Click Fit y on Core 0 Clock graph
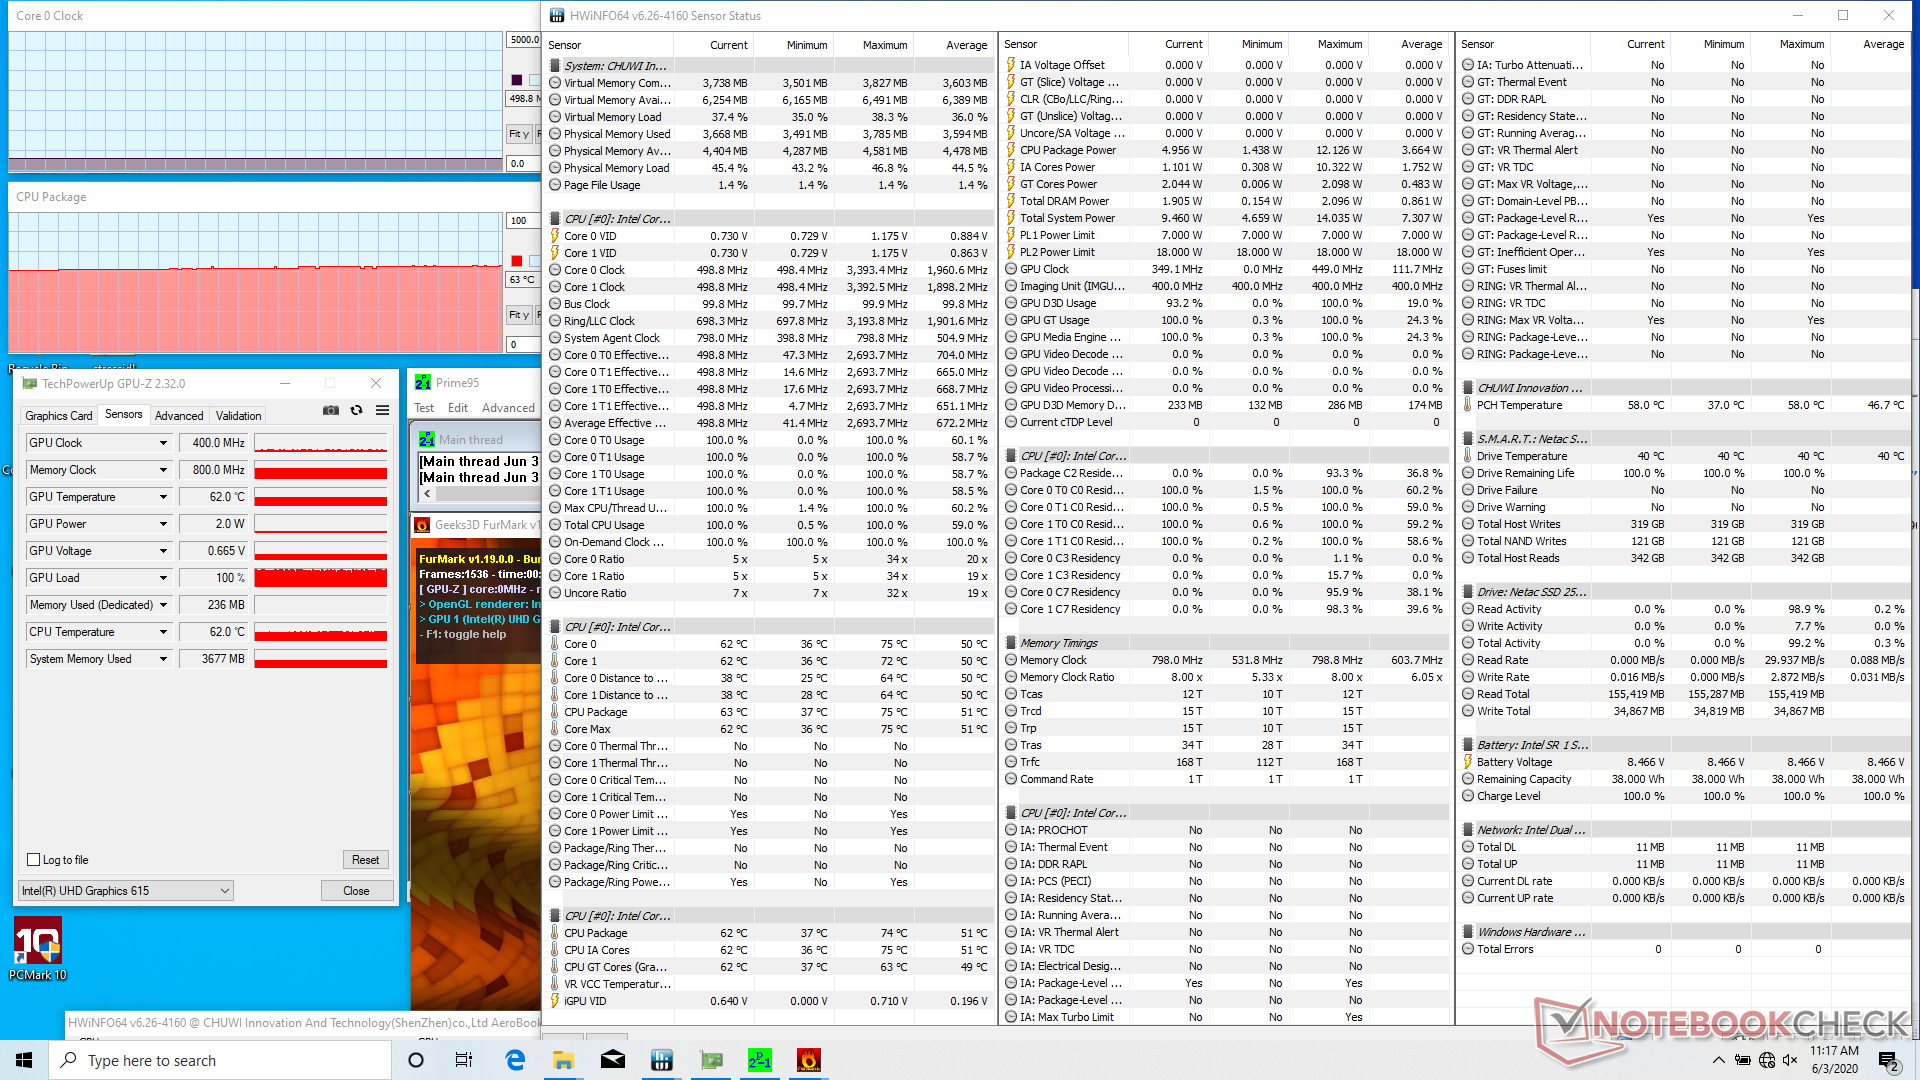The width and height of the screenshot is (1920, 1080). tap(518, 134)
